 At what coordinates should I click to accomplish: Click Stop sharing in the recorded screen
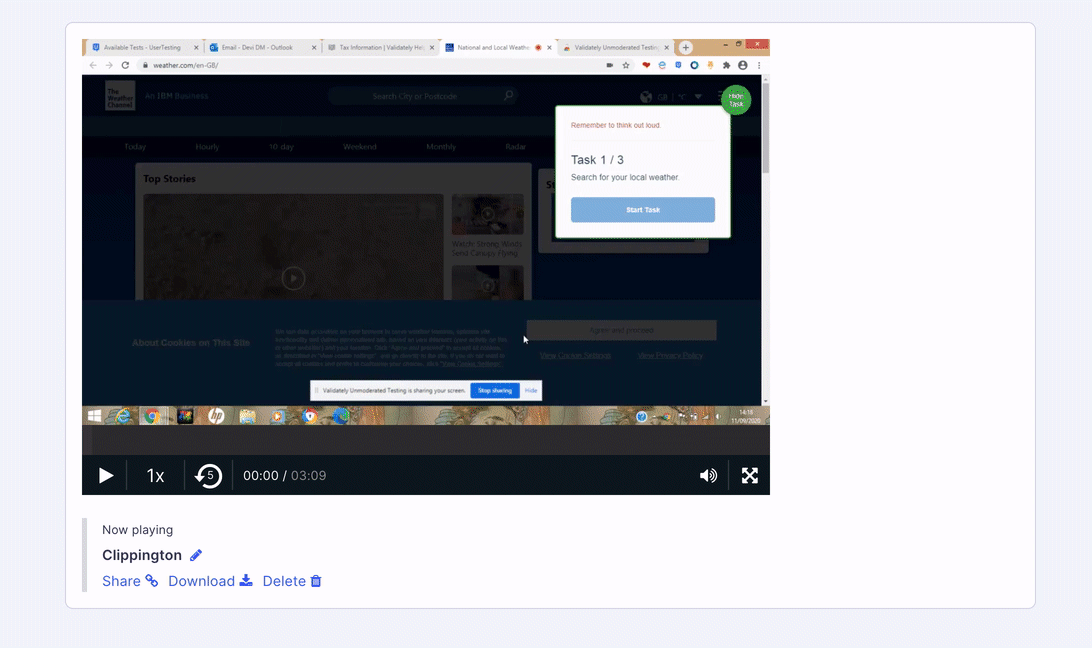coord(495,390)
